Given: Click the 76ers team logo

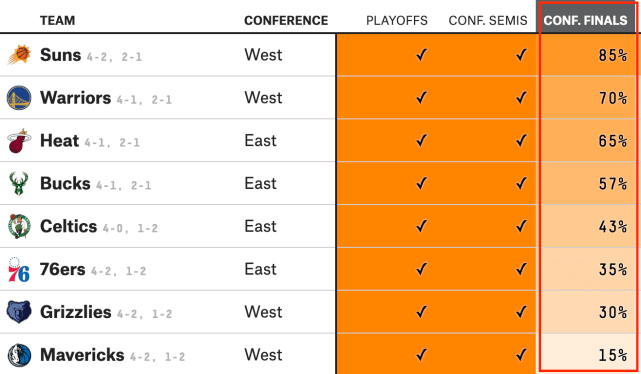Looking at the screenshot, I should point(19,270).
